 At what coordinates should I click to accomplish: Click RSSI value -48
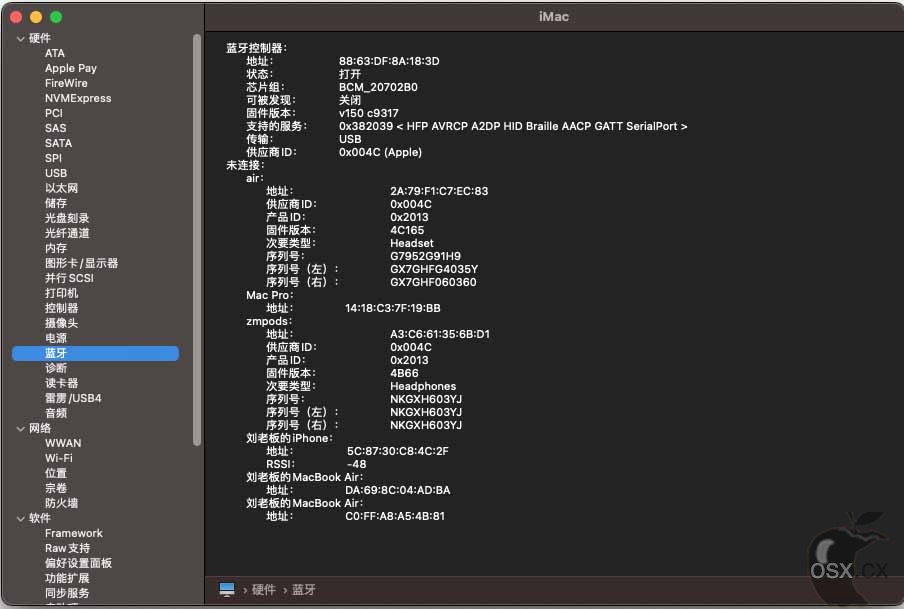[356, 464]
